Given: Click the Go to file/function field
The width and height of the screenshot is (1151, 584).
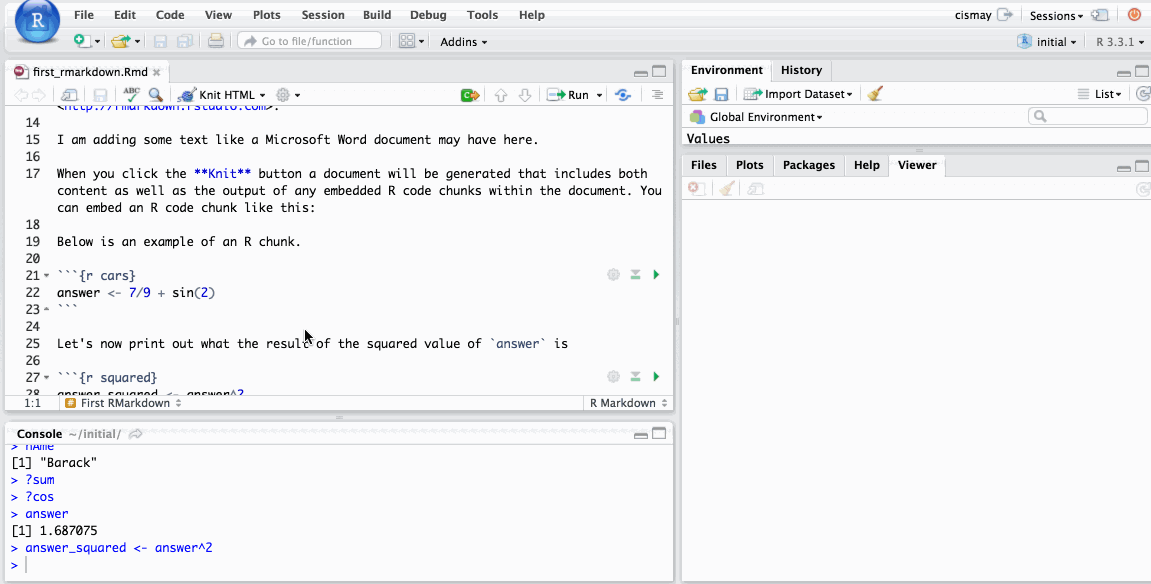Looking at the screenshot, I should [x=310, y=41].
